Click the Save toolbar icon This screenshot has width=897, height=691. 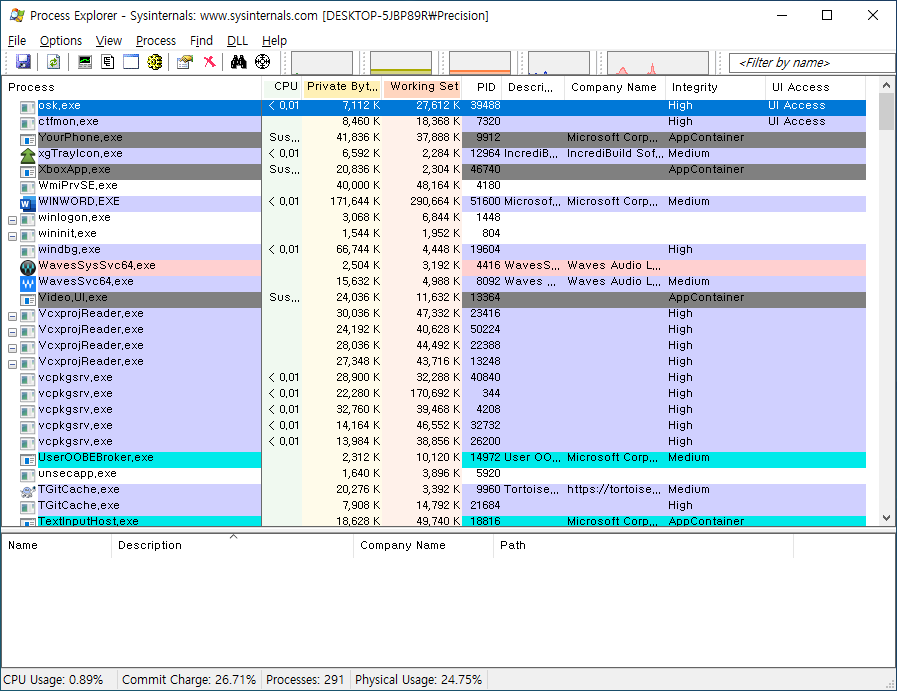pyautogui.click(x=23, y=62)
